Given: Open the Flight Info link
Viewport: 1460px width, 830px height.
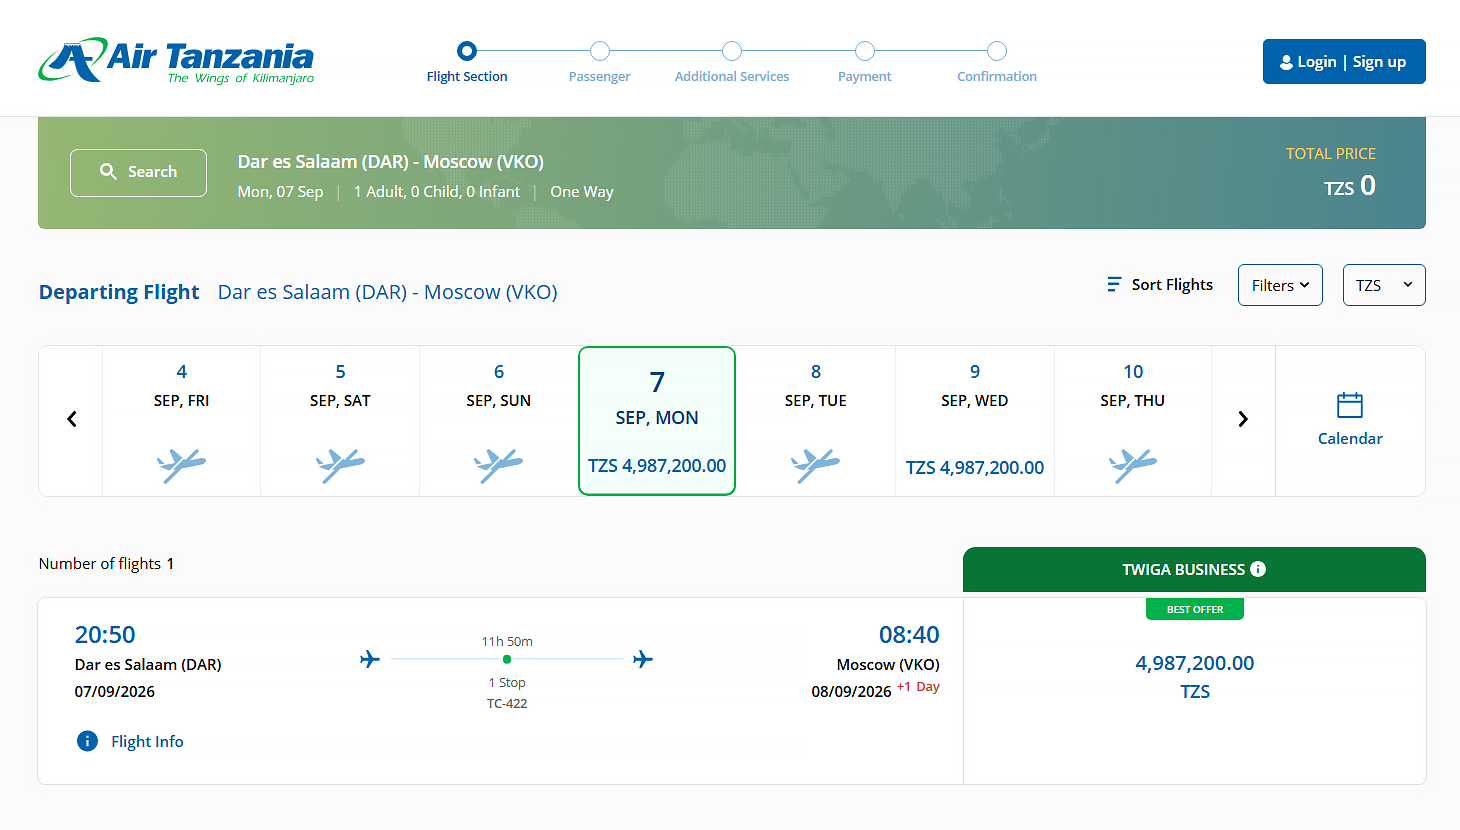Looking at the screenshot, I should pos(147,741).
